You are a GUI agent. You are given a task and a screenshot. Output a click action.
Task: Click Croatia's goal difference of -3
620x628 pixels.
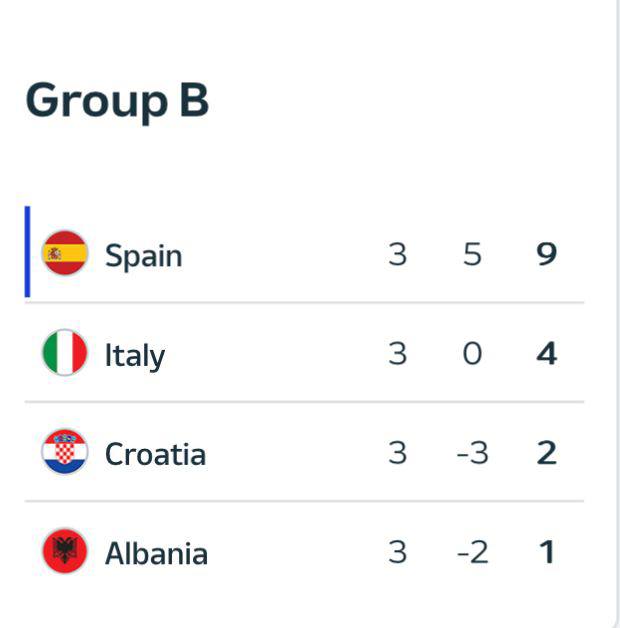tap(472, 453)
